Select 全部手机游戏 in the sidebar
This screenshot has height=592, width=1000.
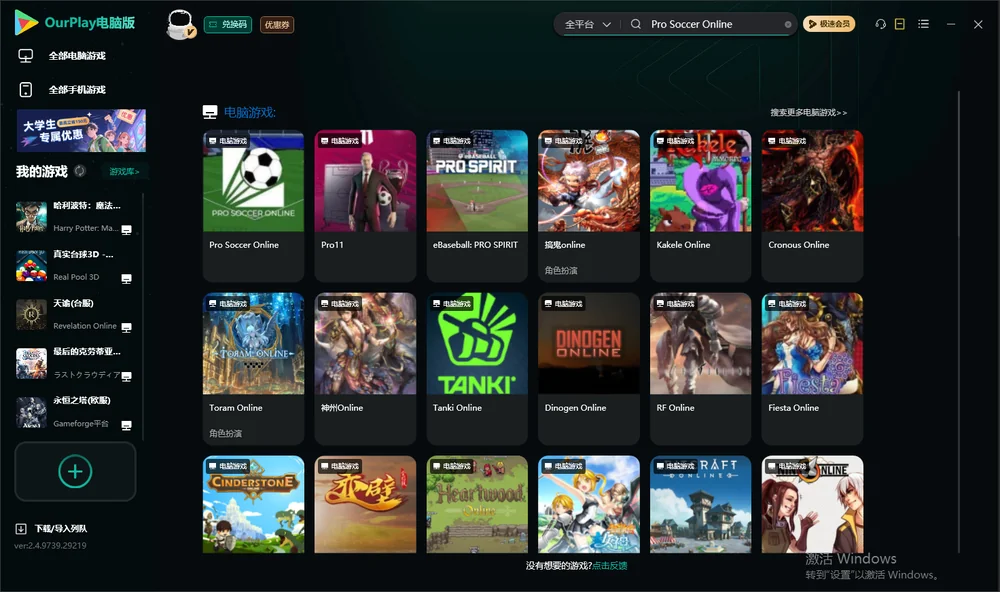point(77,90)
